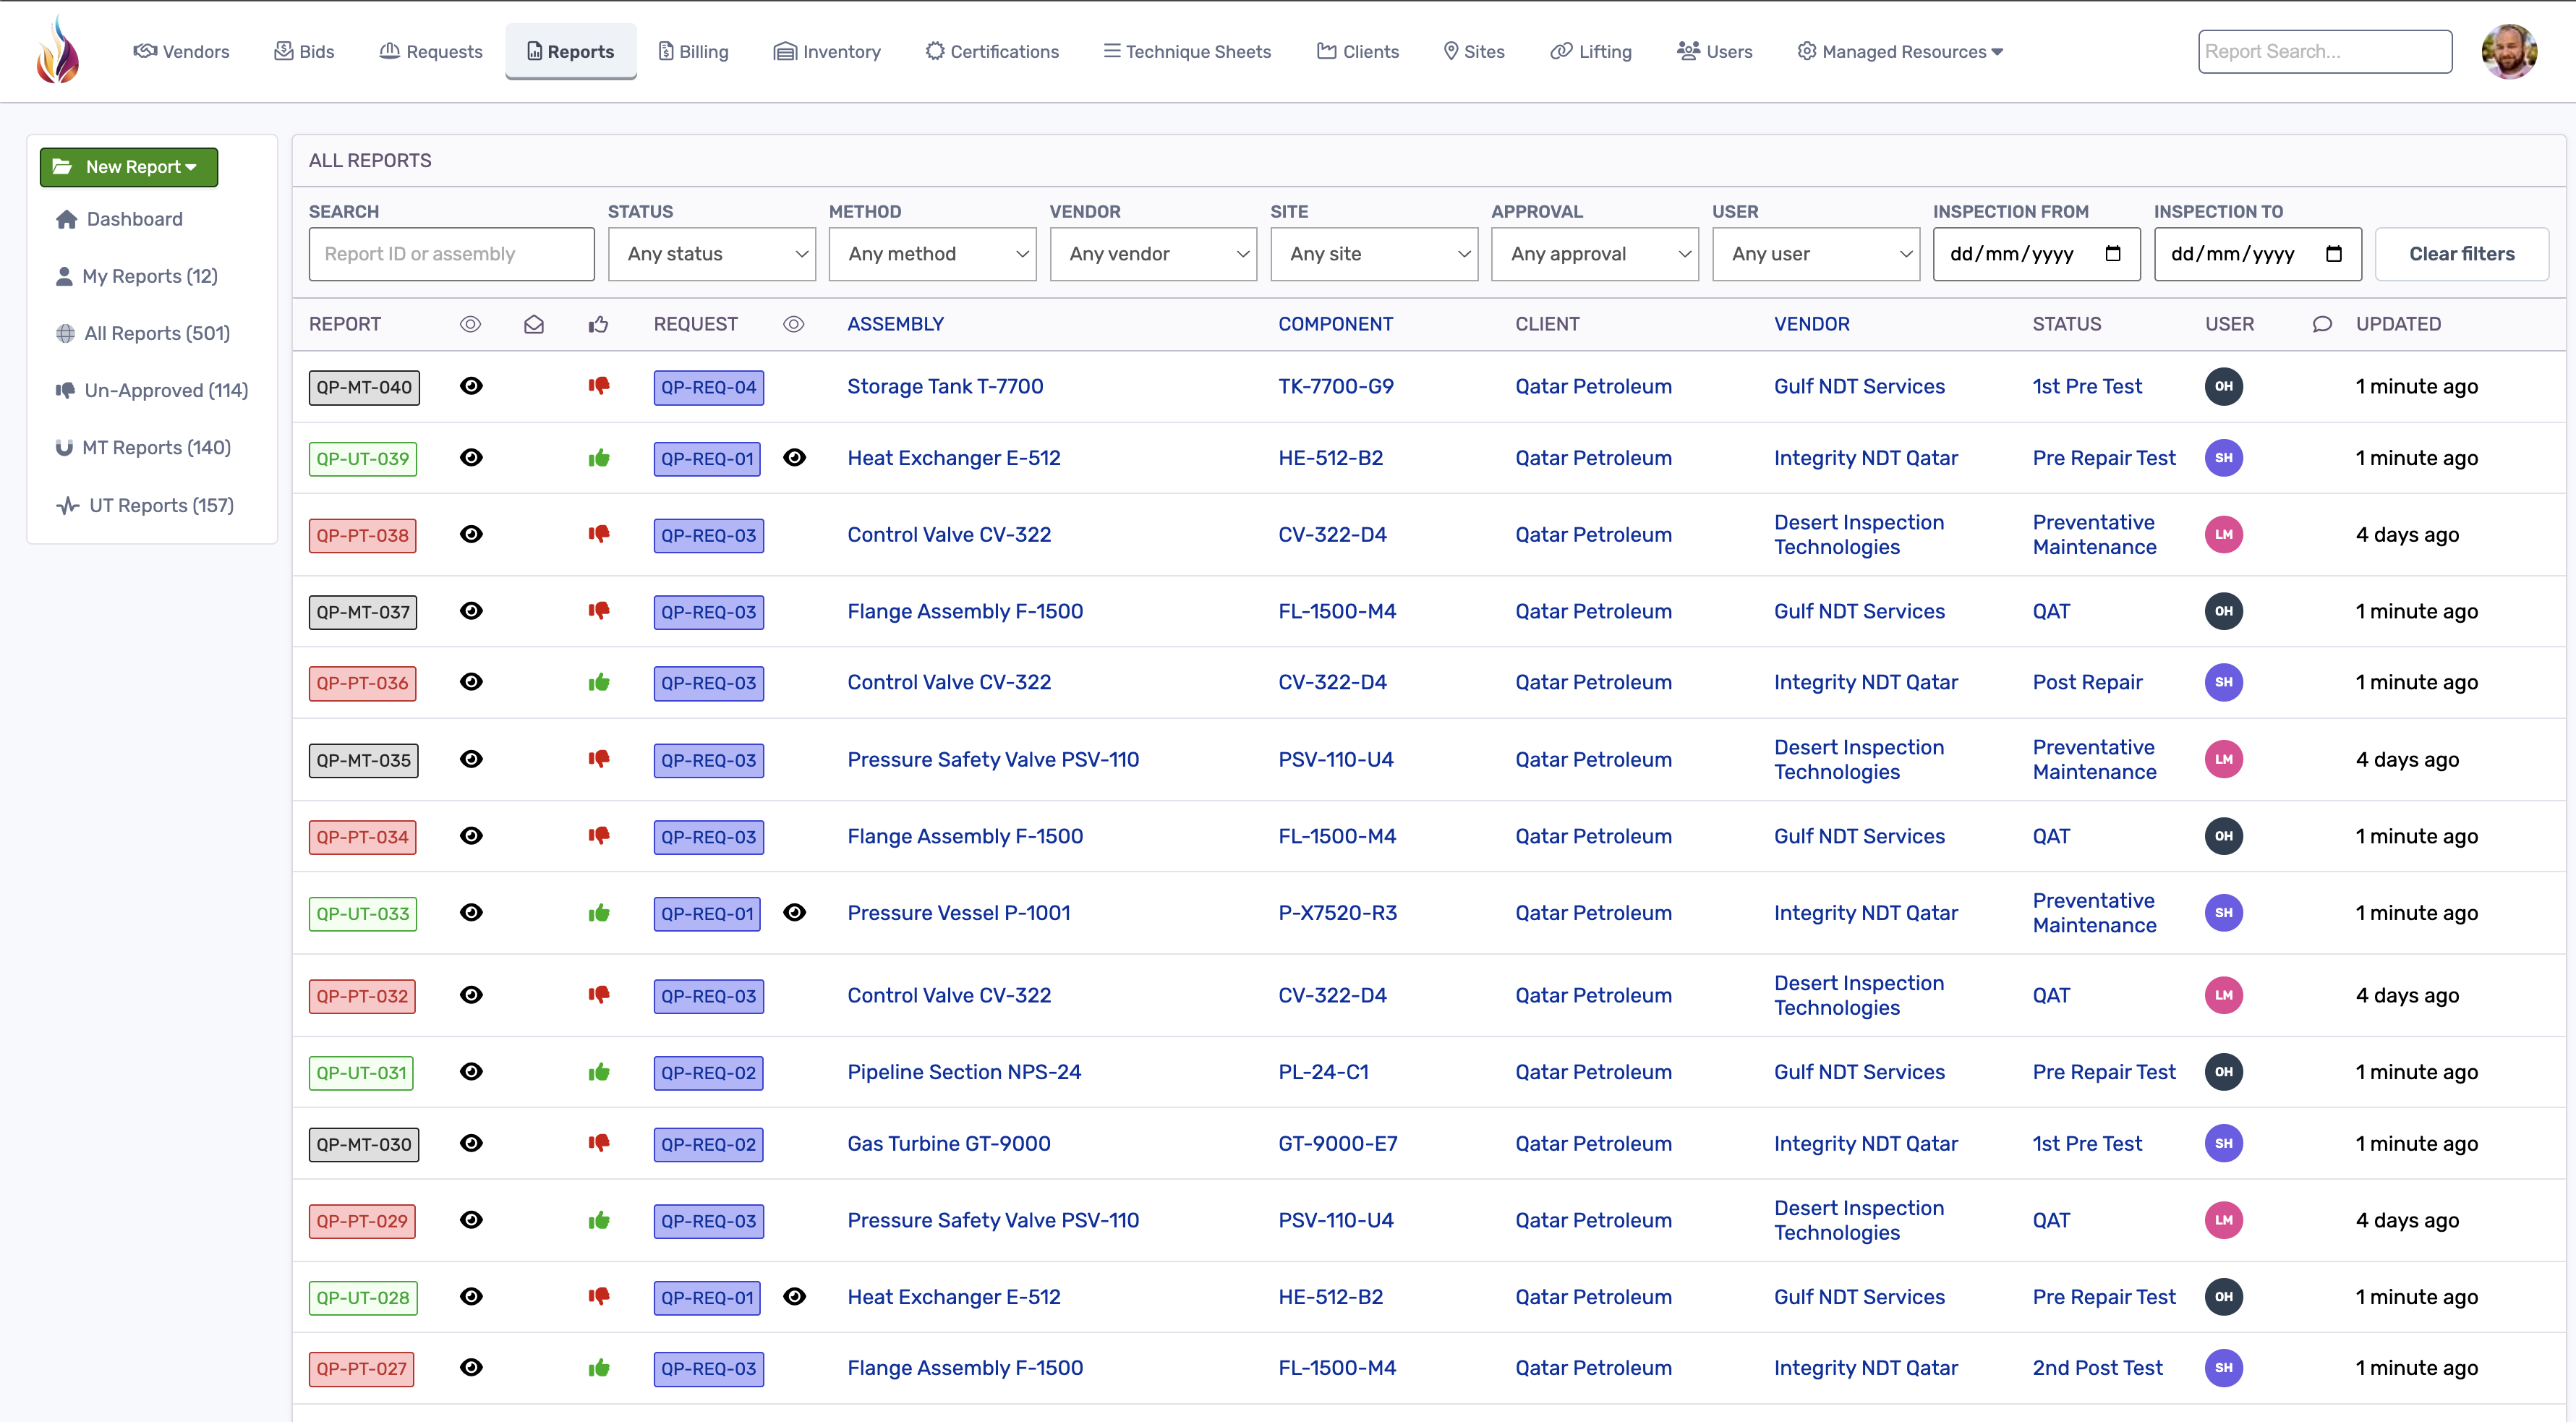Viewport: 2576px width, 1422px height.
Task: Click the envelope column header icon
Action: [534, 324]
